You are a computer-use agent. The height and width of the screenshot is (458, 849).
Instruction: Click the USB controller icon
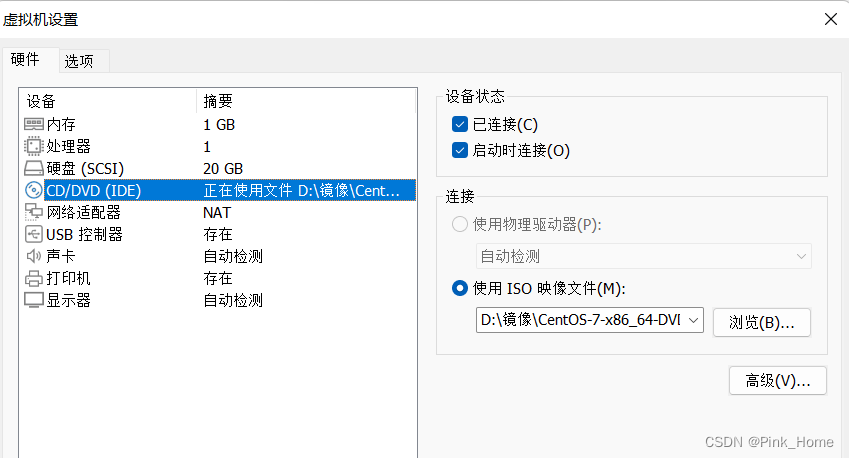tap(34, 234)
